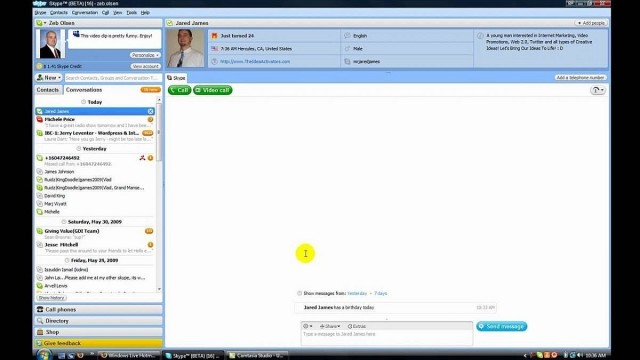Switch to the Contacts tab
This screenshot has height=360, width=640.
pyautogui.click(x=48, y=90)
